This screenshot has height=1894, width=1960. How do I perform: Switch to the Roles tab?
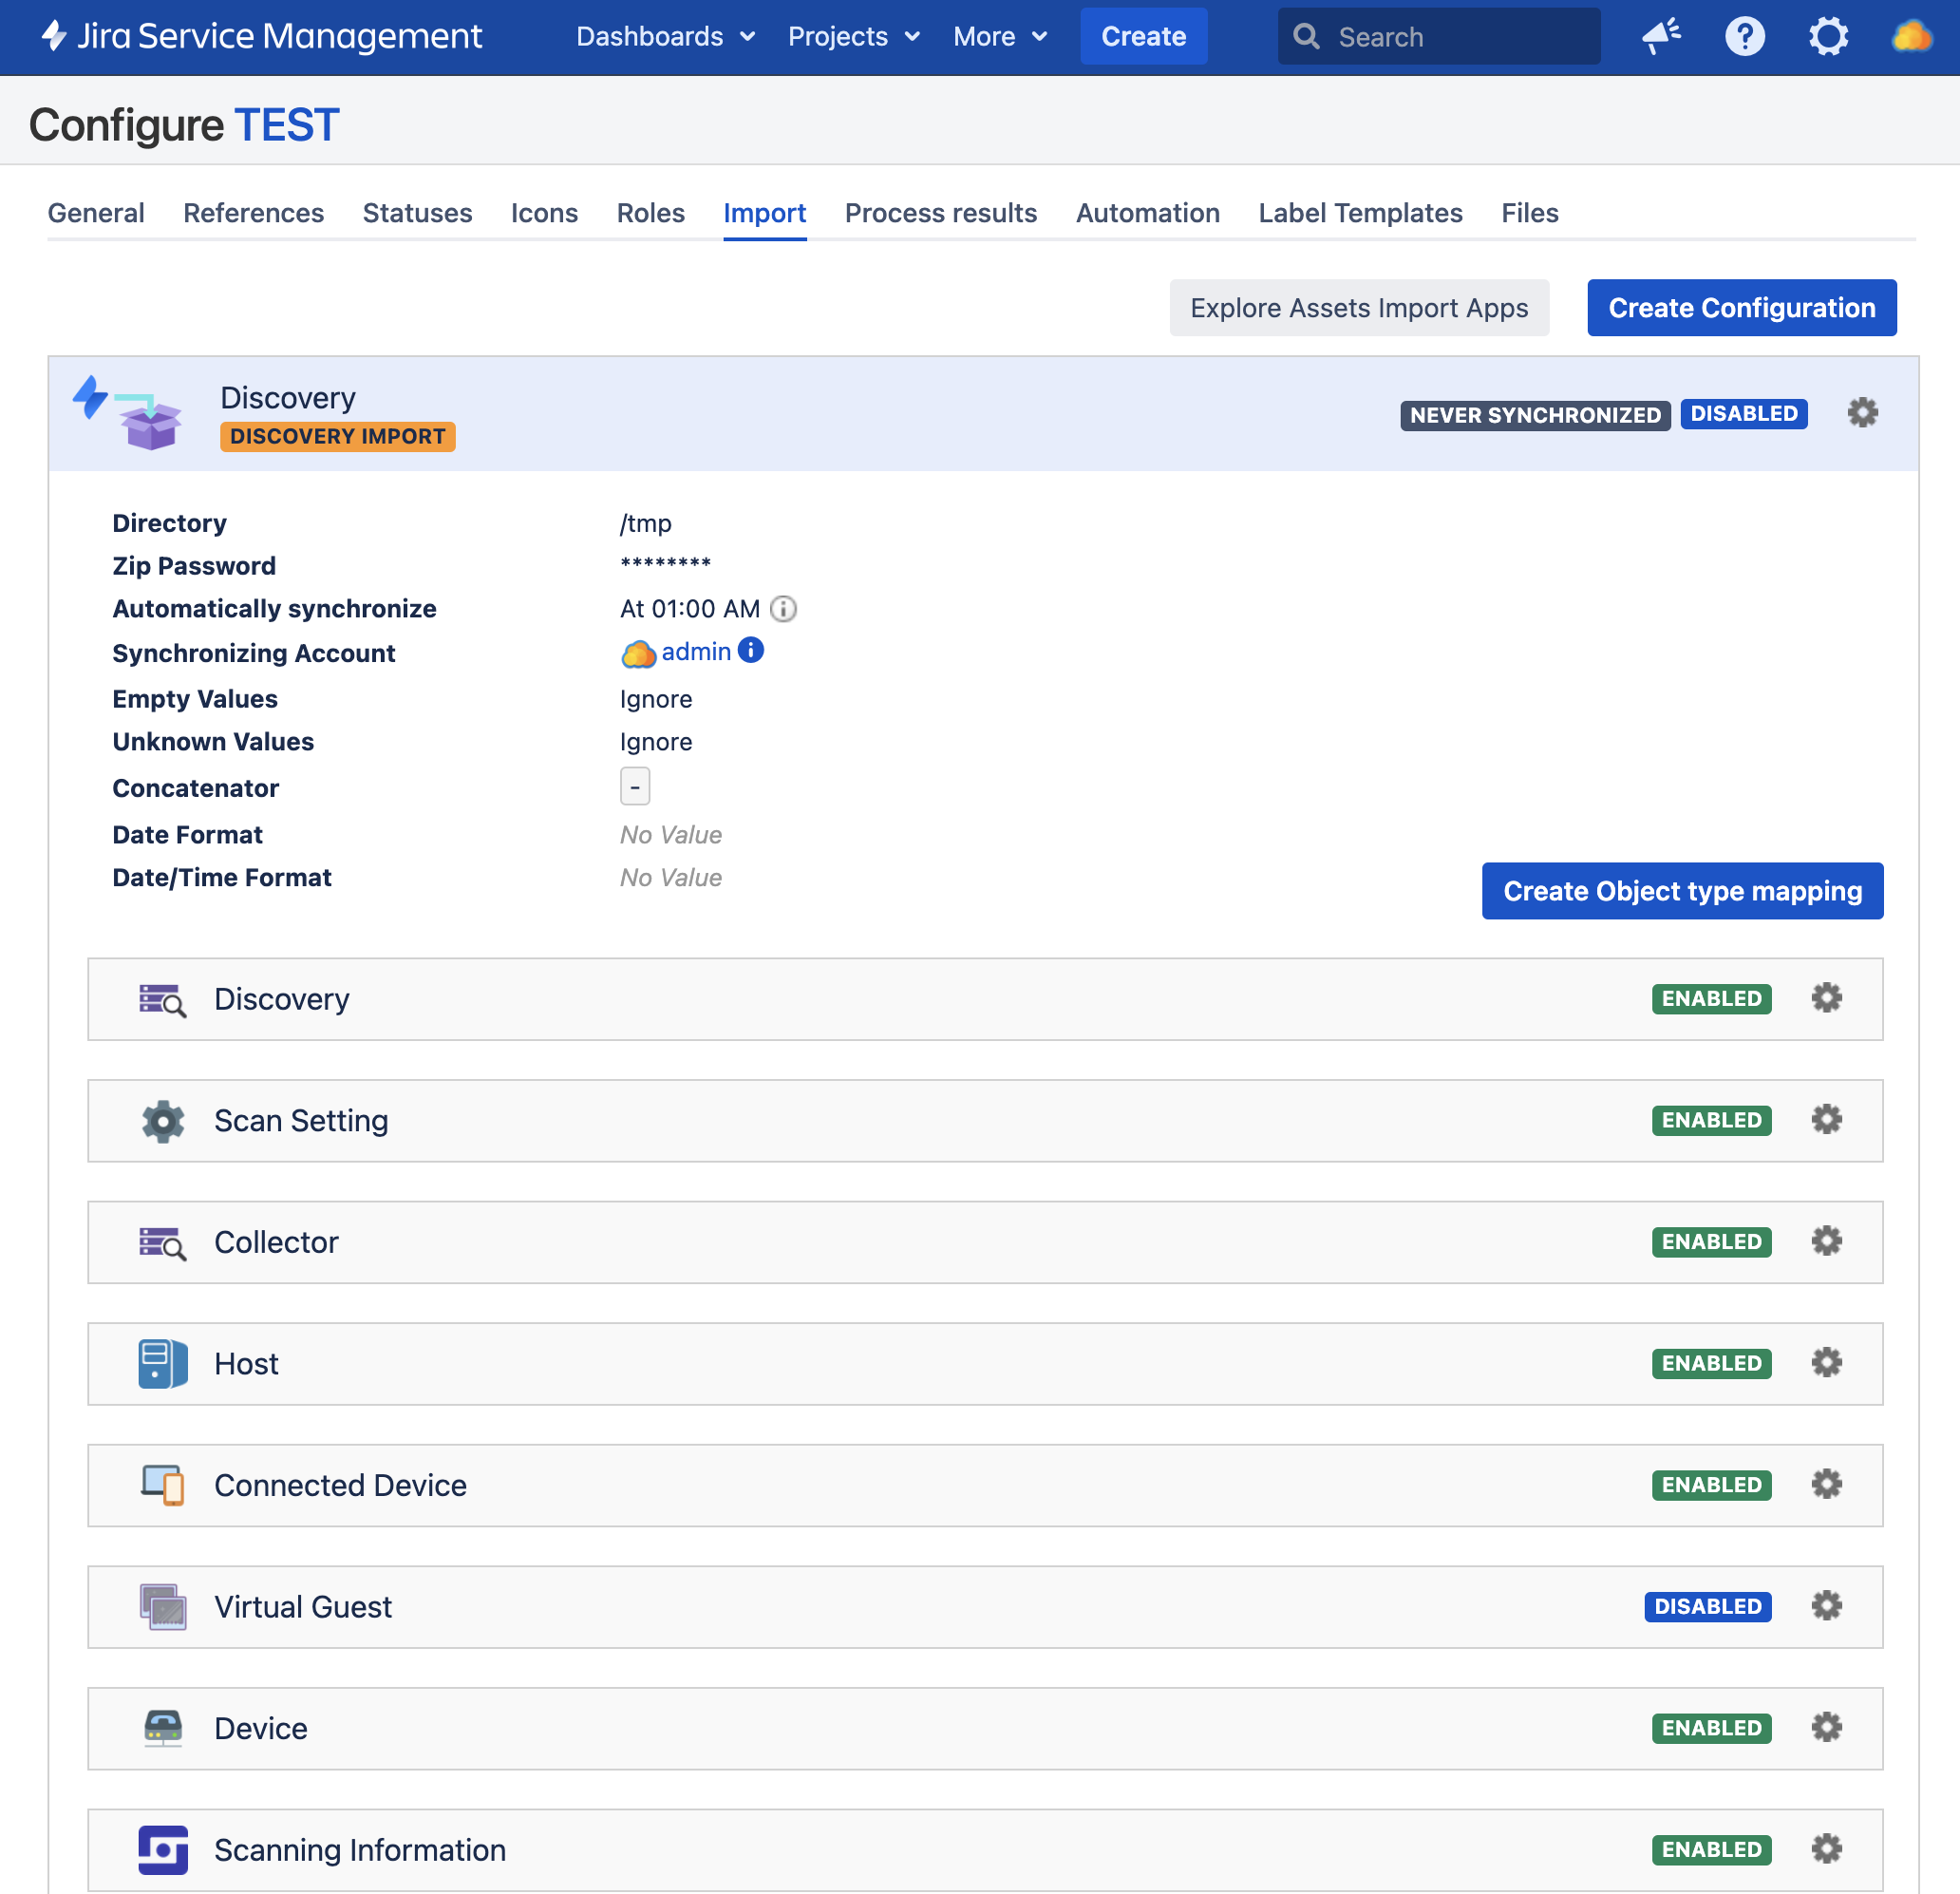[651, 213]
